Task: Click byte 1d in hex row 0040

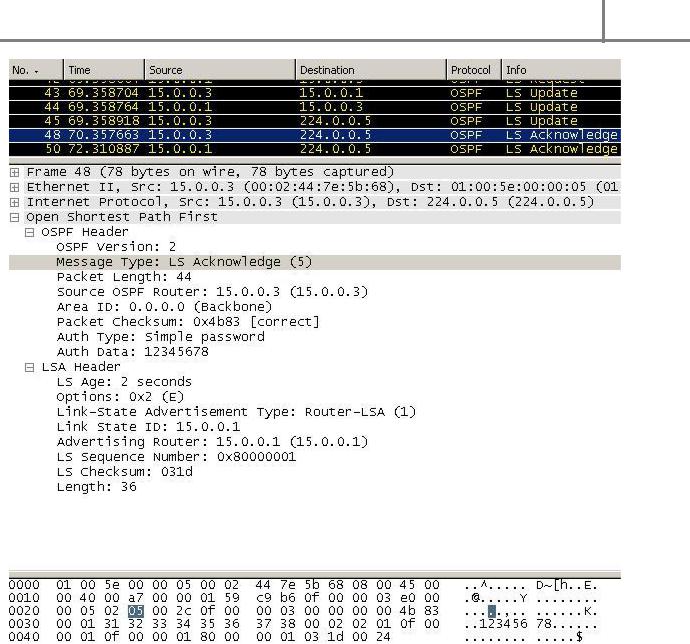Action: (335, 637)
